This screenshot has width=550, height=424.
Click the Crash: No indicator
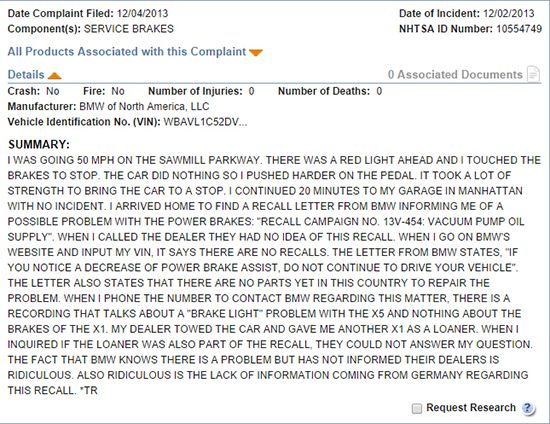pos(33,91)
